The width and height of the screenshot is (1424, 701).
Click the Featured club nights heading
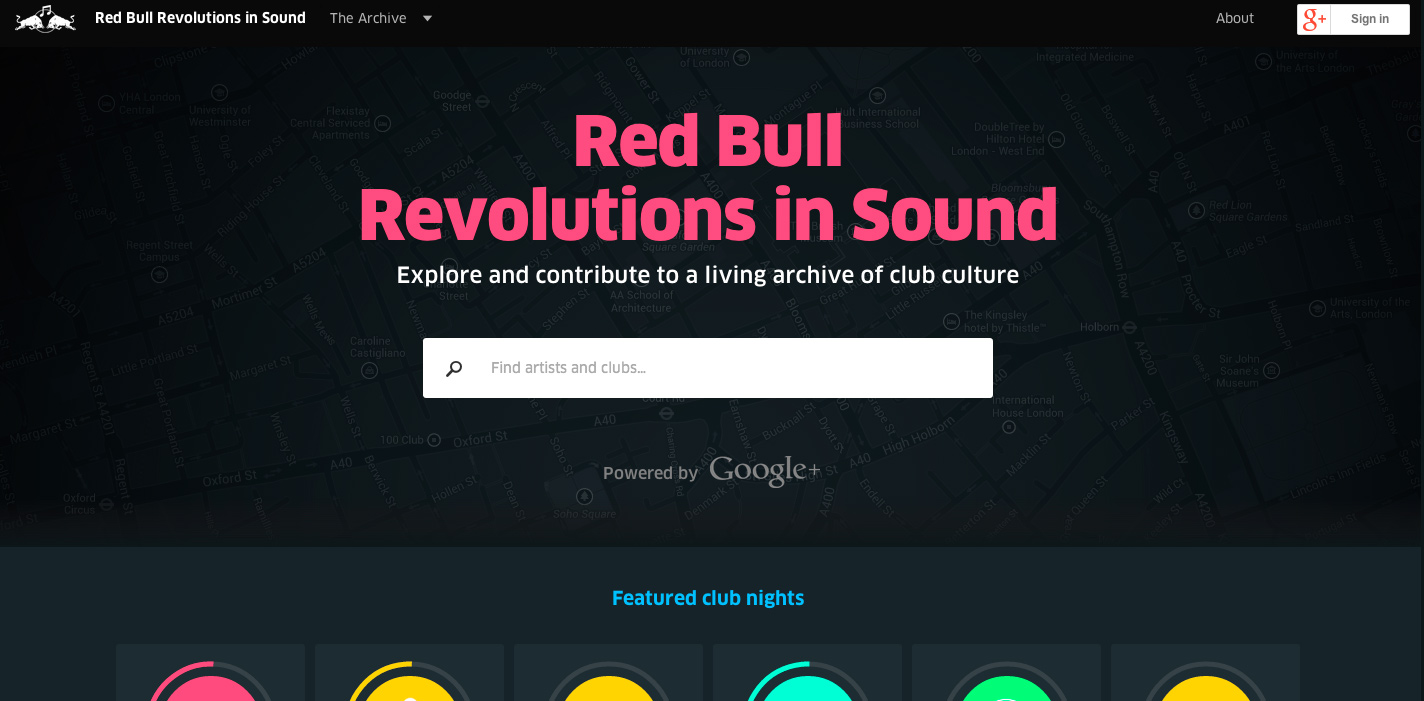click(x=708, y=598)
